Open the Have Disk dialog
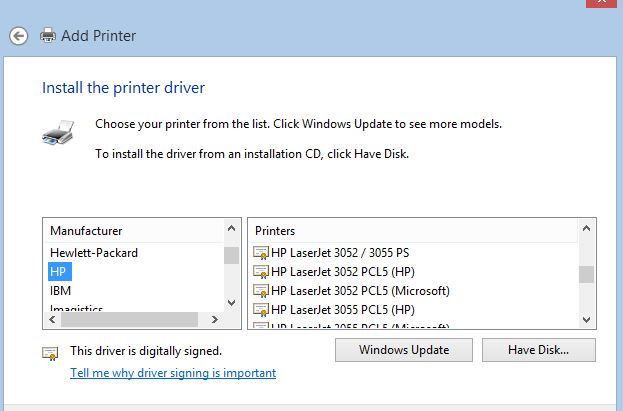The width and height of the screenshot is (623, 411). pyautogui.click(x=538, y=350)
